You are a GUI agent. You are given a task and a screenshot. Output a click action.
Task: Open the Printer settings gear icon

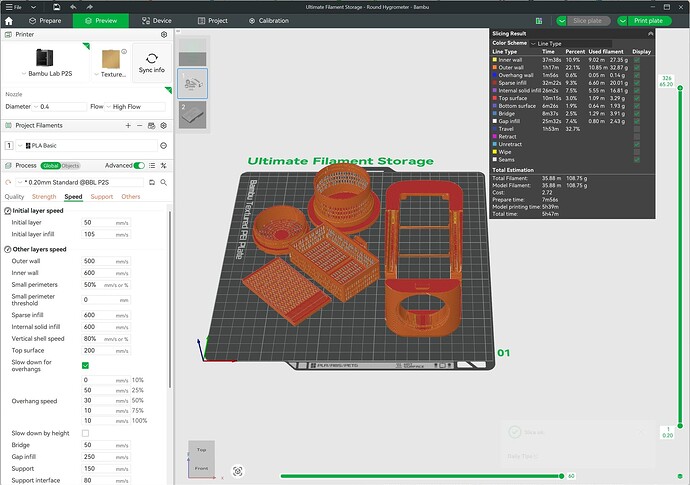164,34
